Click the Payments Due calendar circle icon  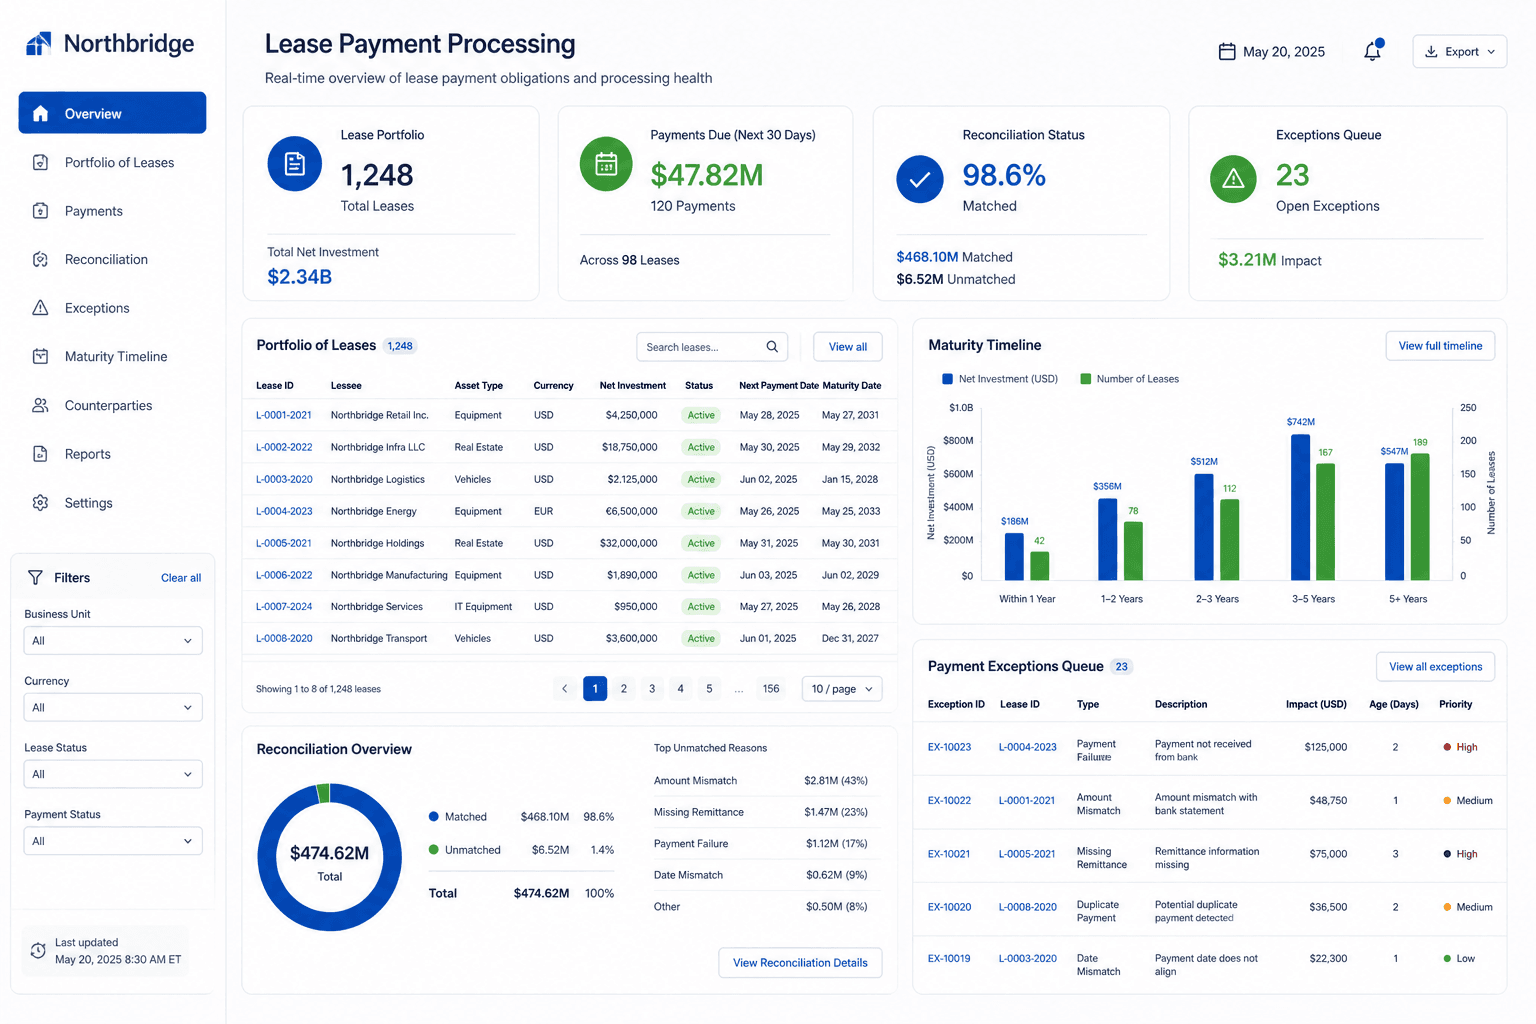tap(606, 164)
